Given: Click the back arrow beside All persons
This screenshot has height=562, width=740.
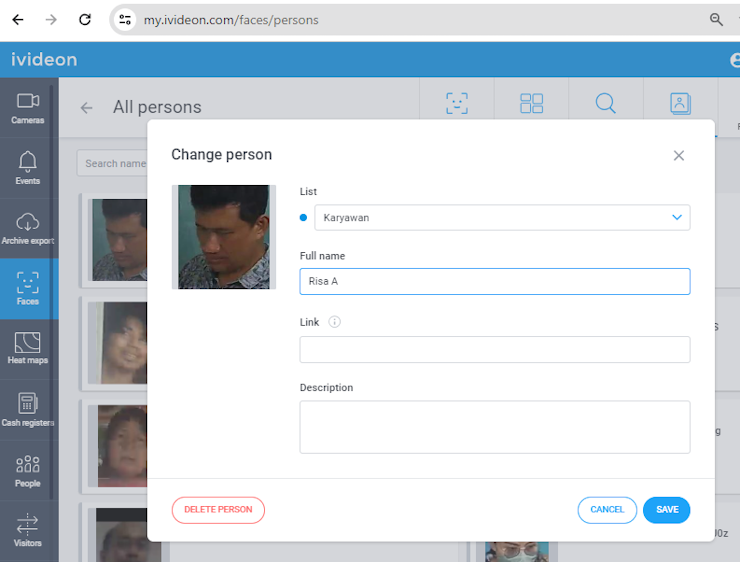Looking at the screenshot, I should pos(86,108).
